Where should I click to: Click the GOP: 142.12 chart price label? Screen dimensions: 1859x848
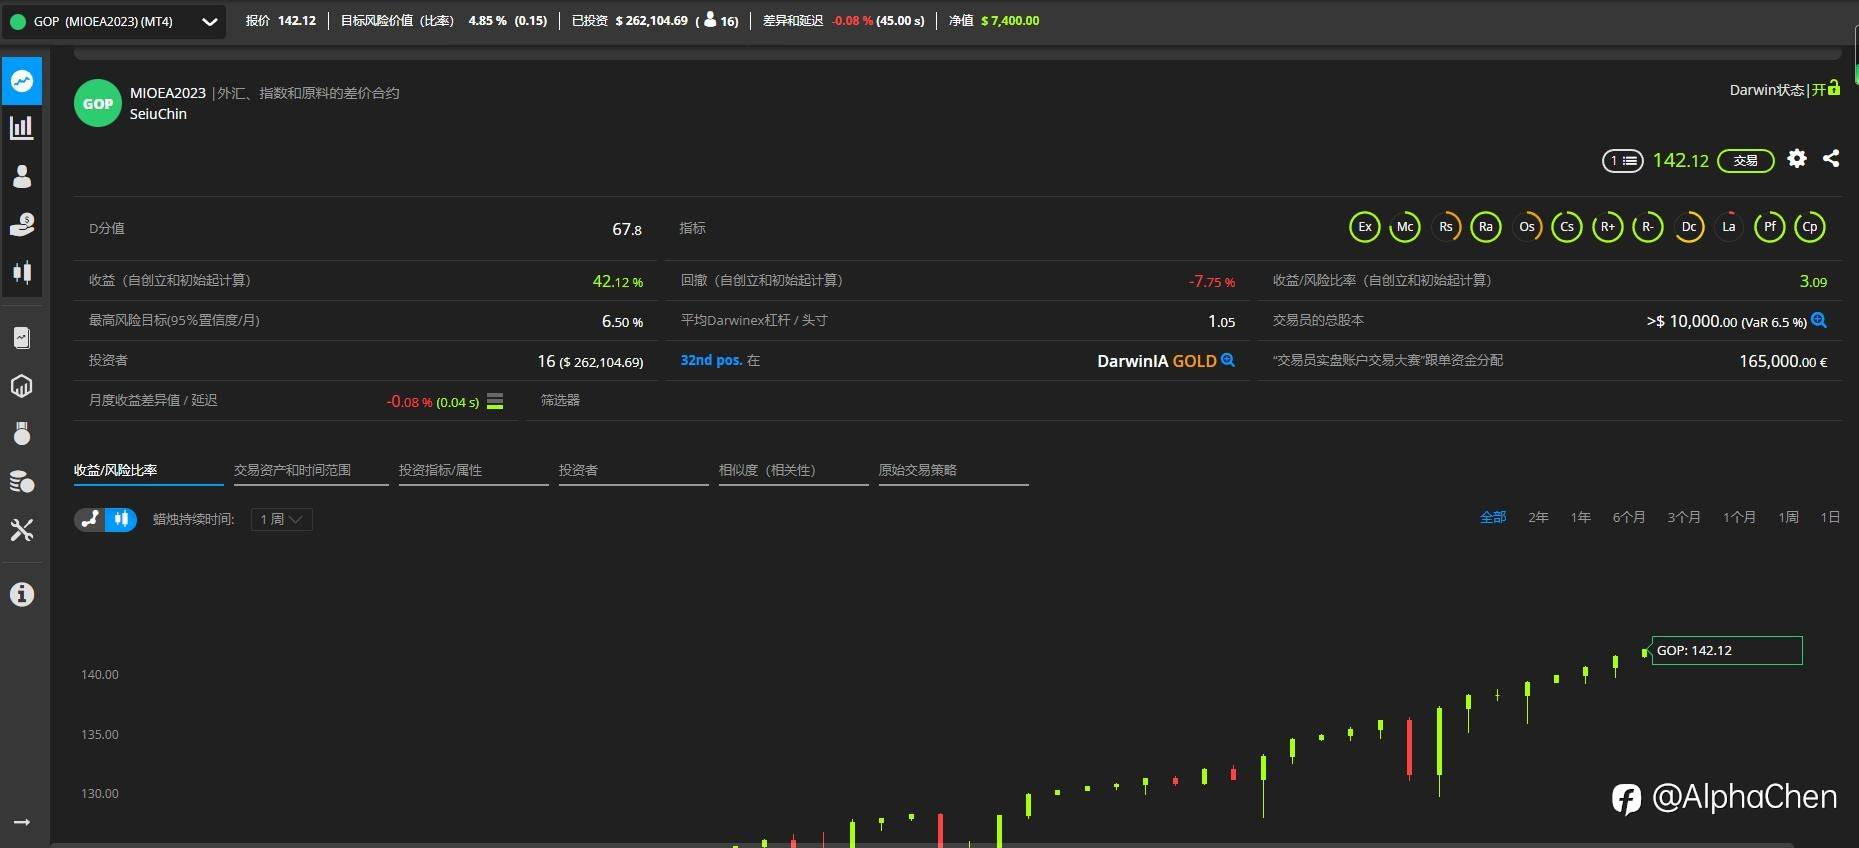pos(1727,650)
